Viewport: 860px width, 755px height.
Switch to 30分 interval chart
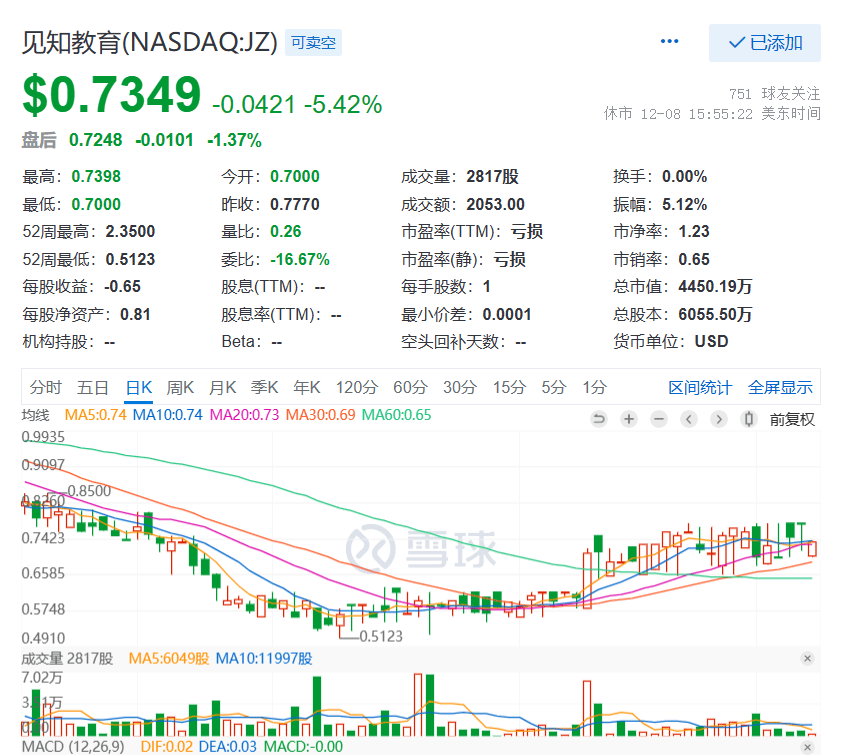pos(460,388)
